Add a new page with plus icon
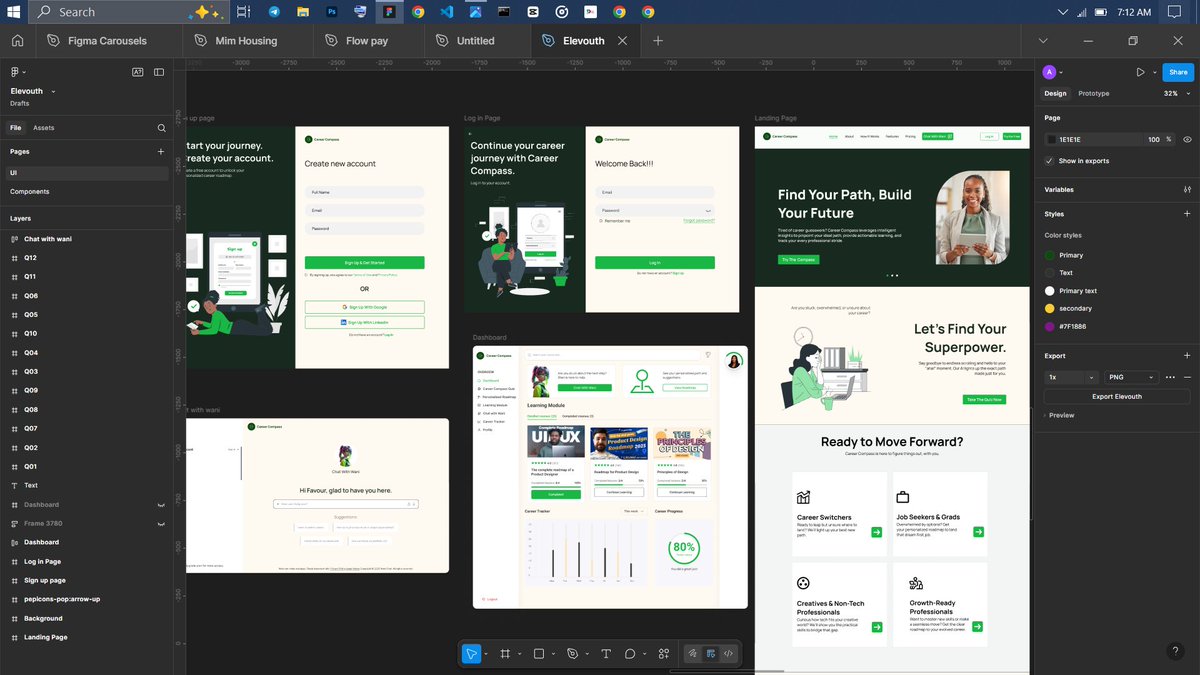 tap(161, 151)
